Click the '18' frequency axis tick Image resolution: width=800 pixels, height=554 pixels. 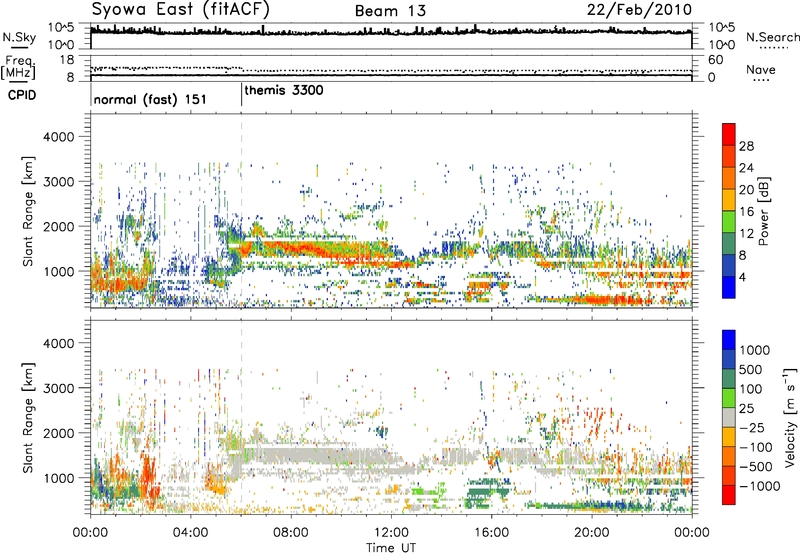point(67,60)
